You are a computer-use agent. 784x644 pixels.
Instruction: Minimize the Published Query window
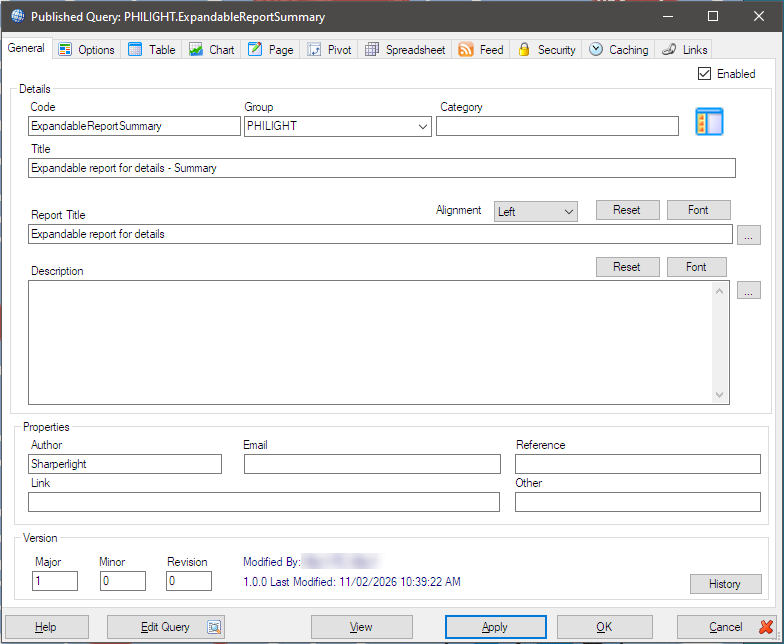(668, 16)
